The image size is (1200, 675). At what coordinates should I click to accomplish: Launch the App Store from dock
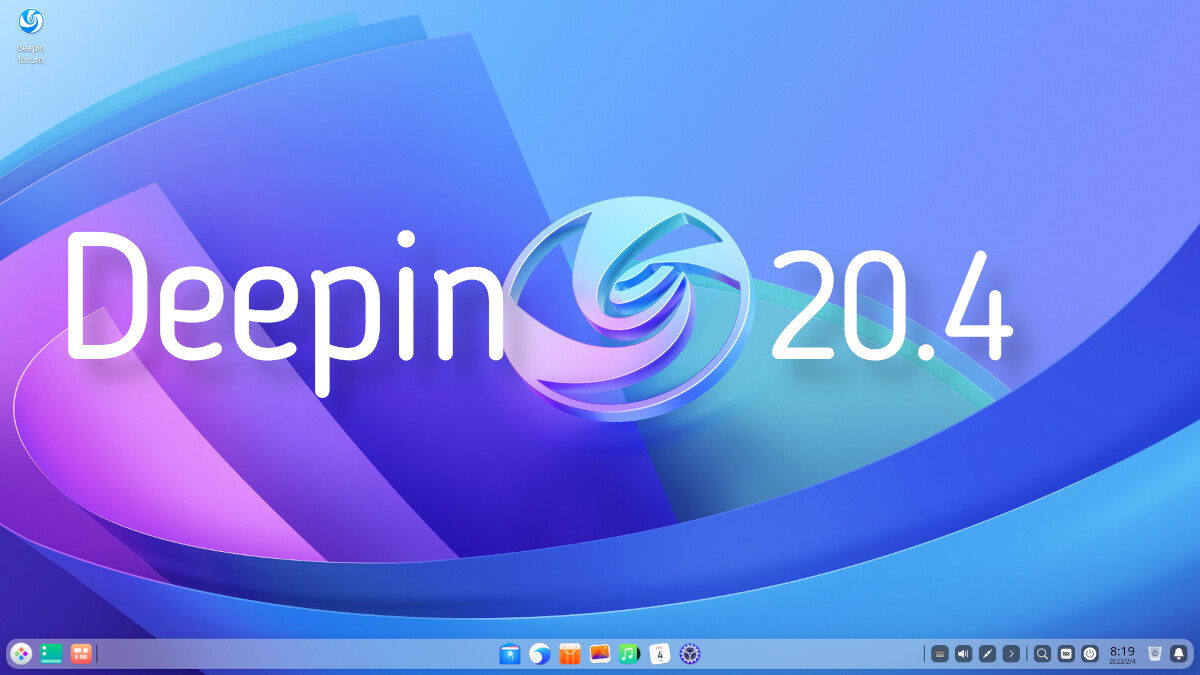point(570,654)
